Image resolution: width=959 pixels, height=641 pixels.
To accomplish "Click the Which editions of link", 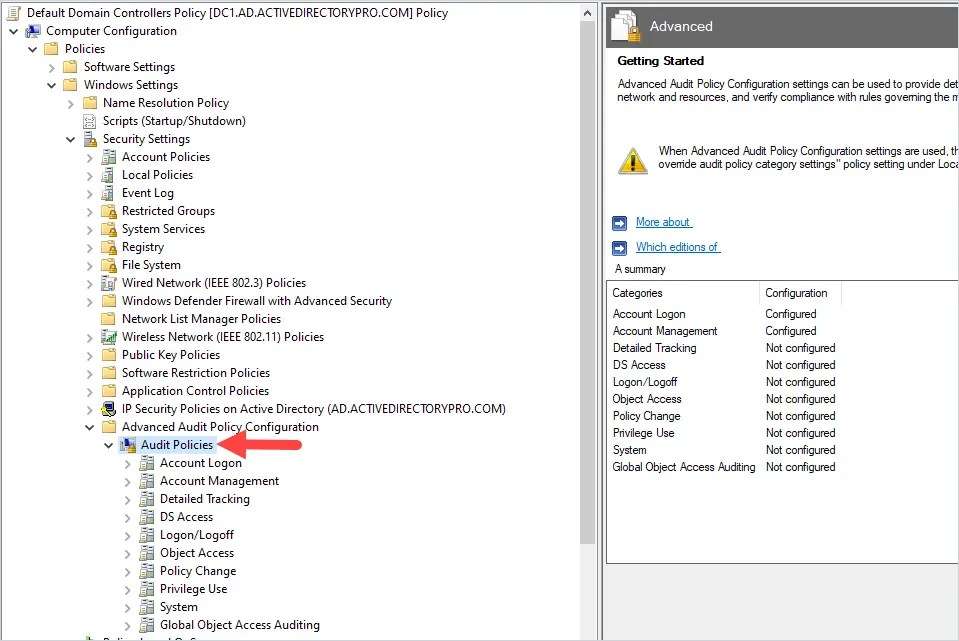I will (677, 247).
